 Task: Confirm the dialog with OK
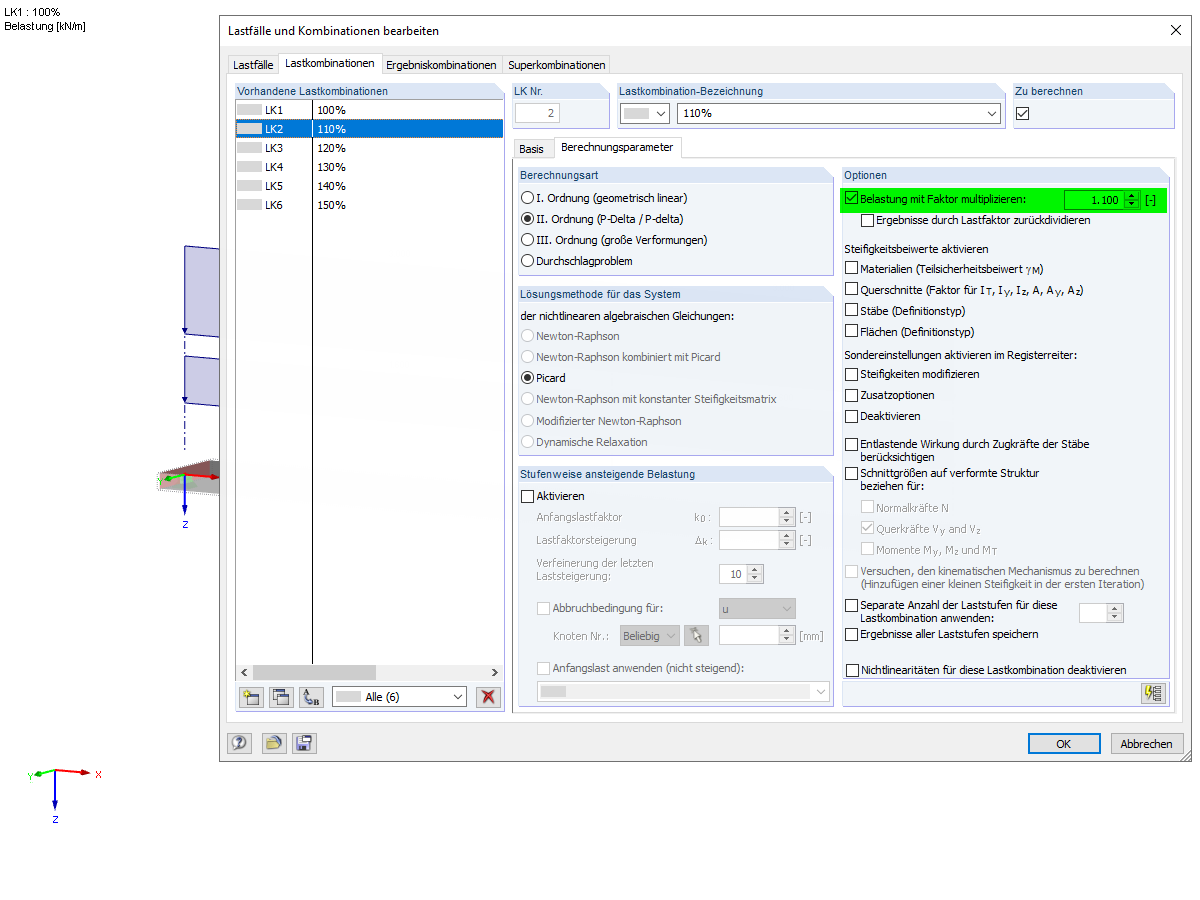1064,743
